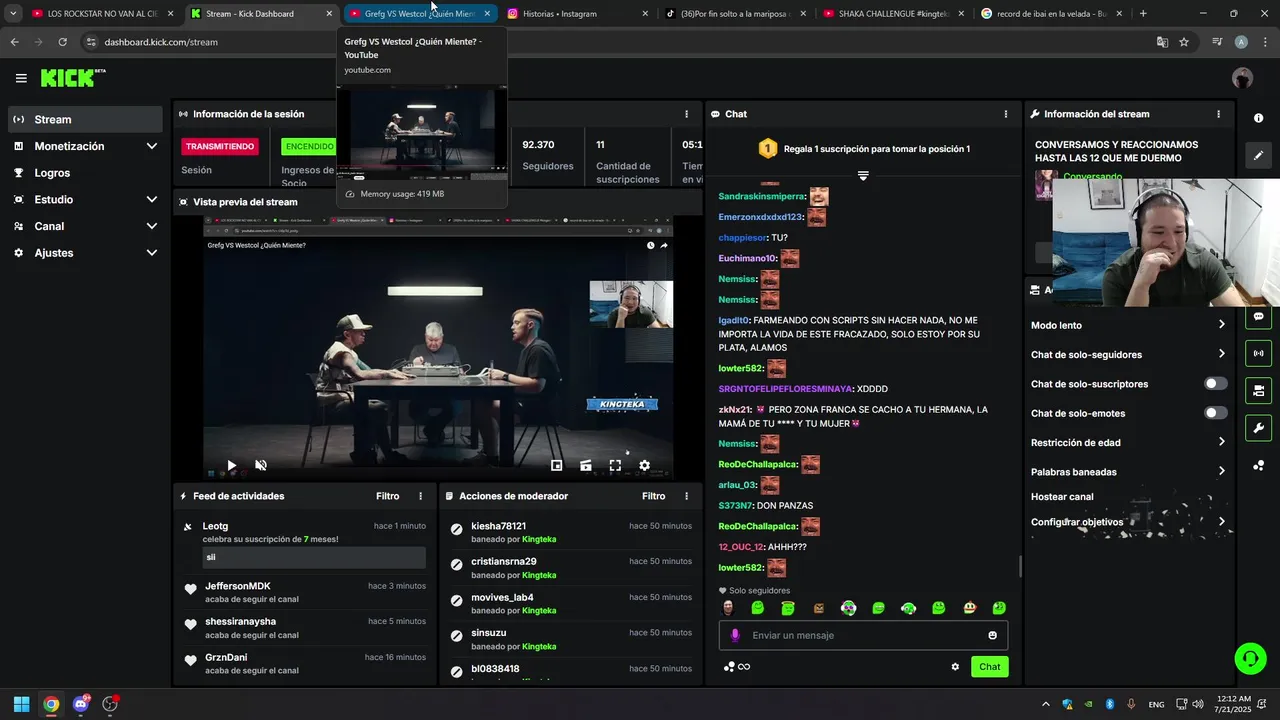Click the user avatar at top right

(x=1242, y=78)
